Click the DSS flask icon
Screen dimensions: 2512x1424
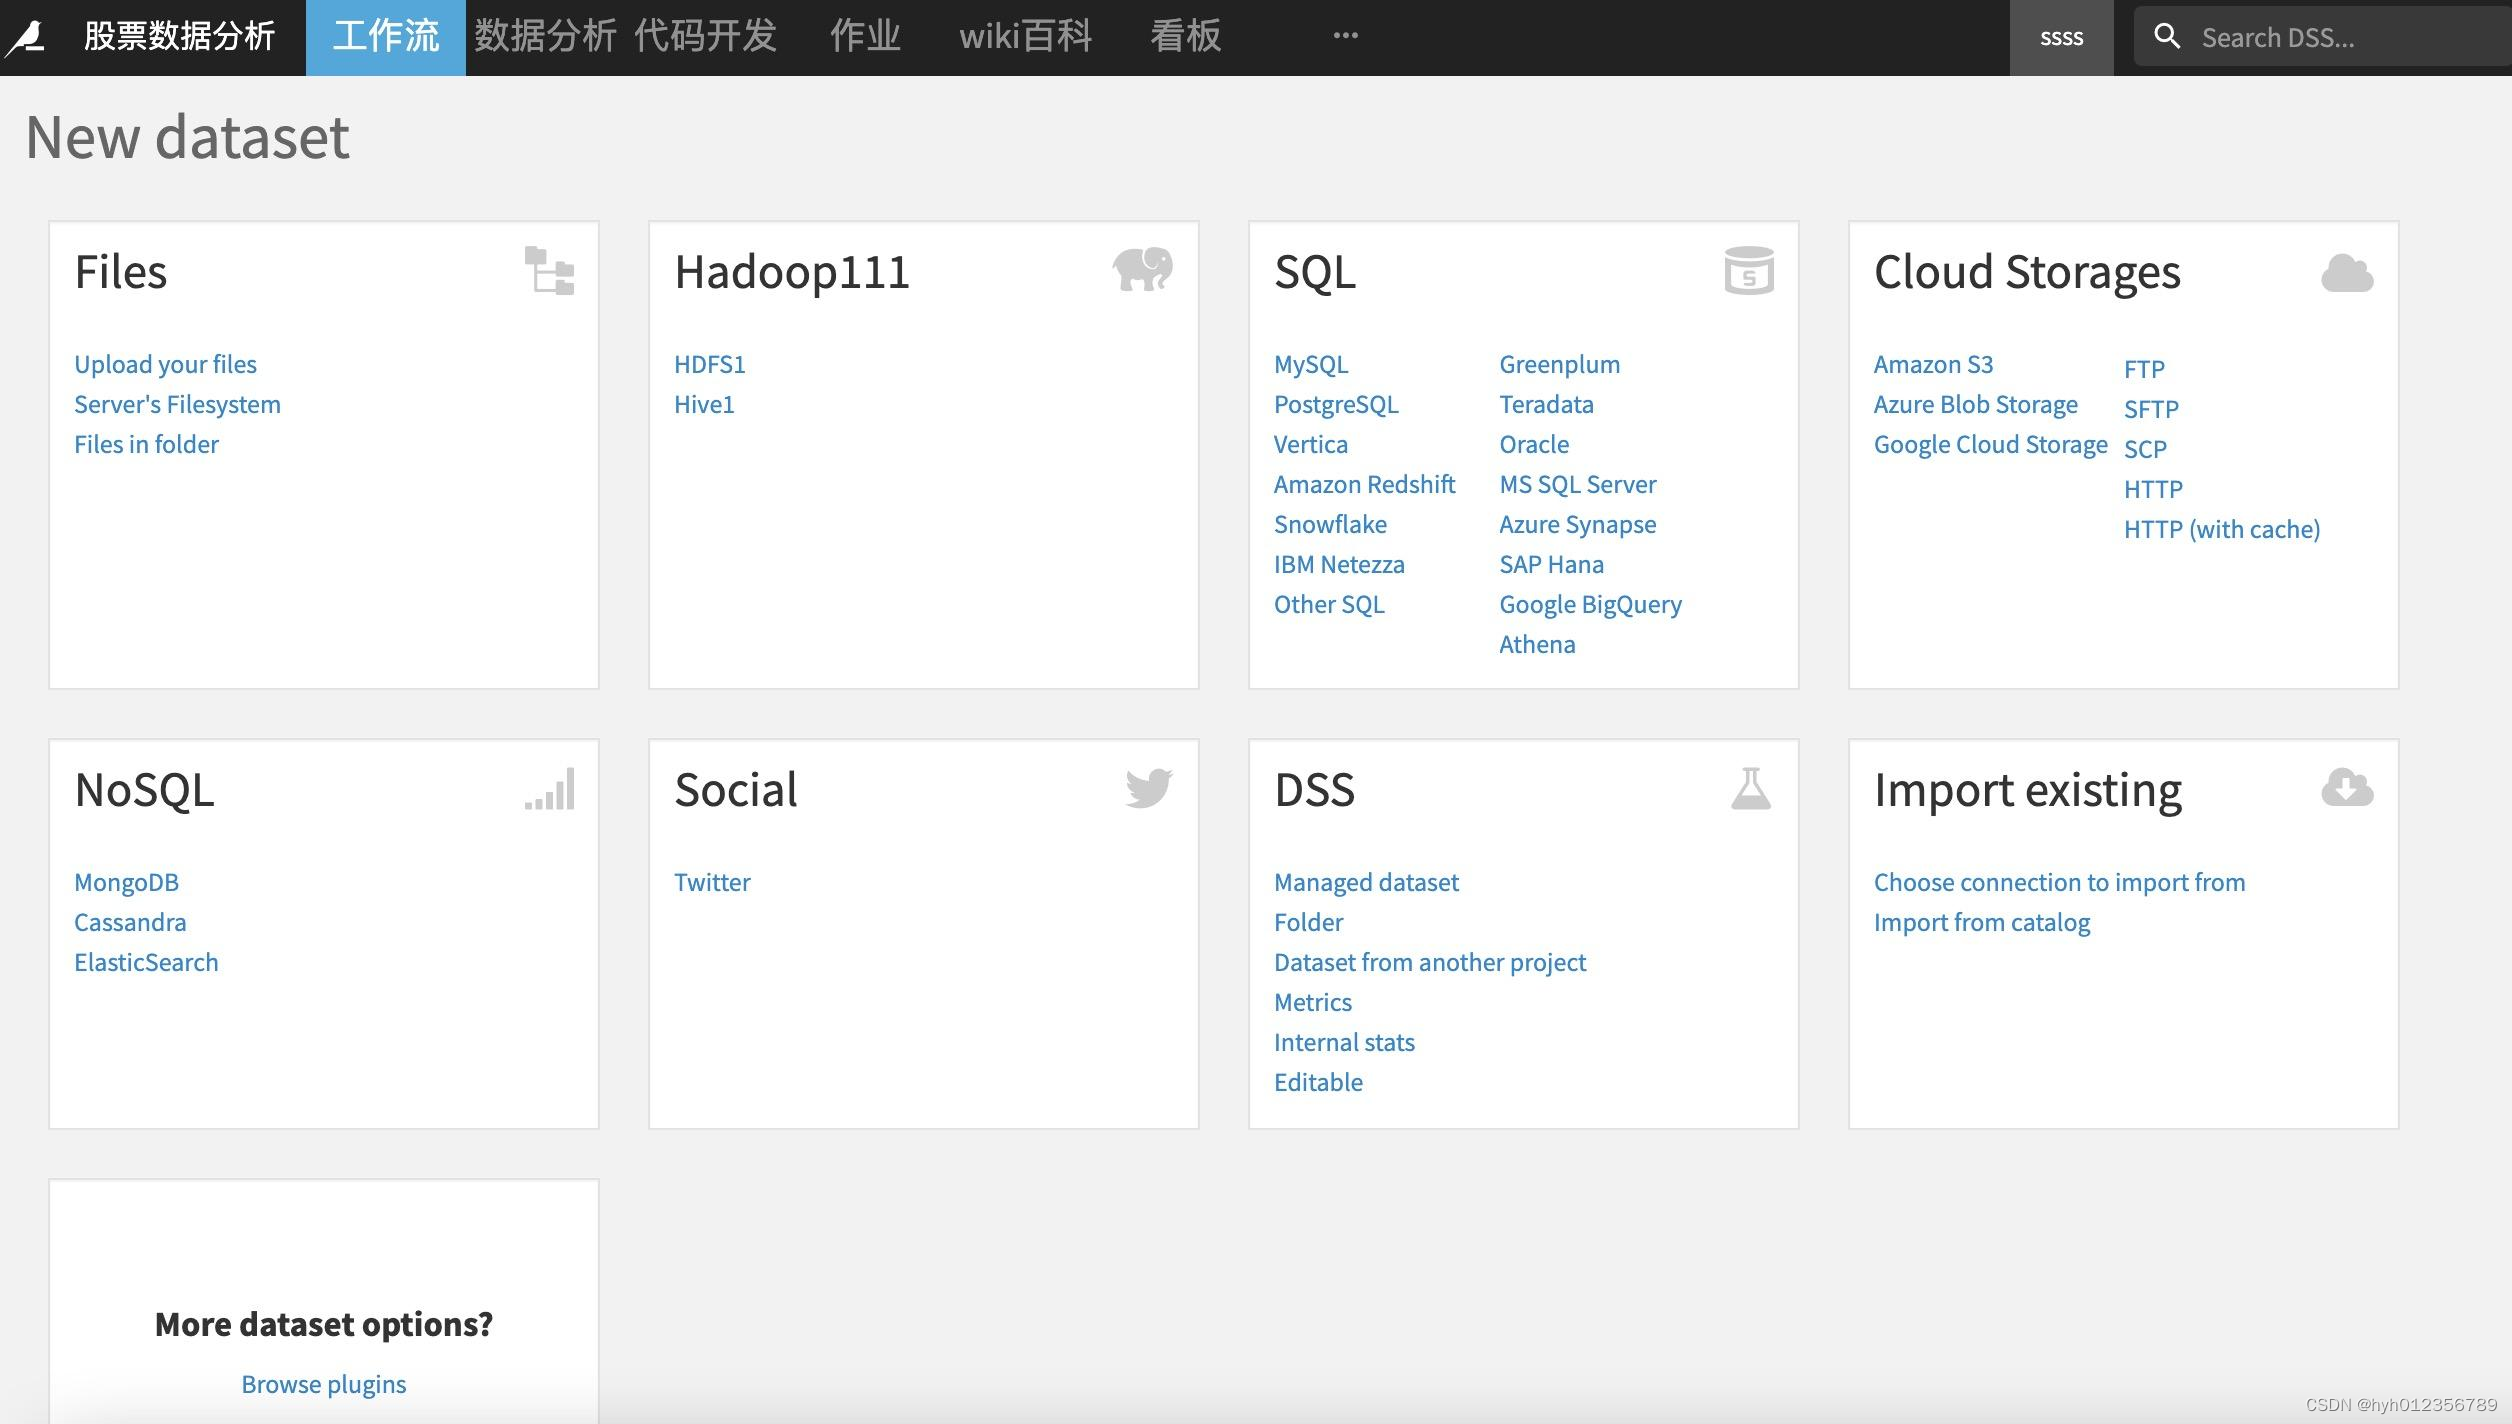tap(1750, 789)
